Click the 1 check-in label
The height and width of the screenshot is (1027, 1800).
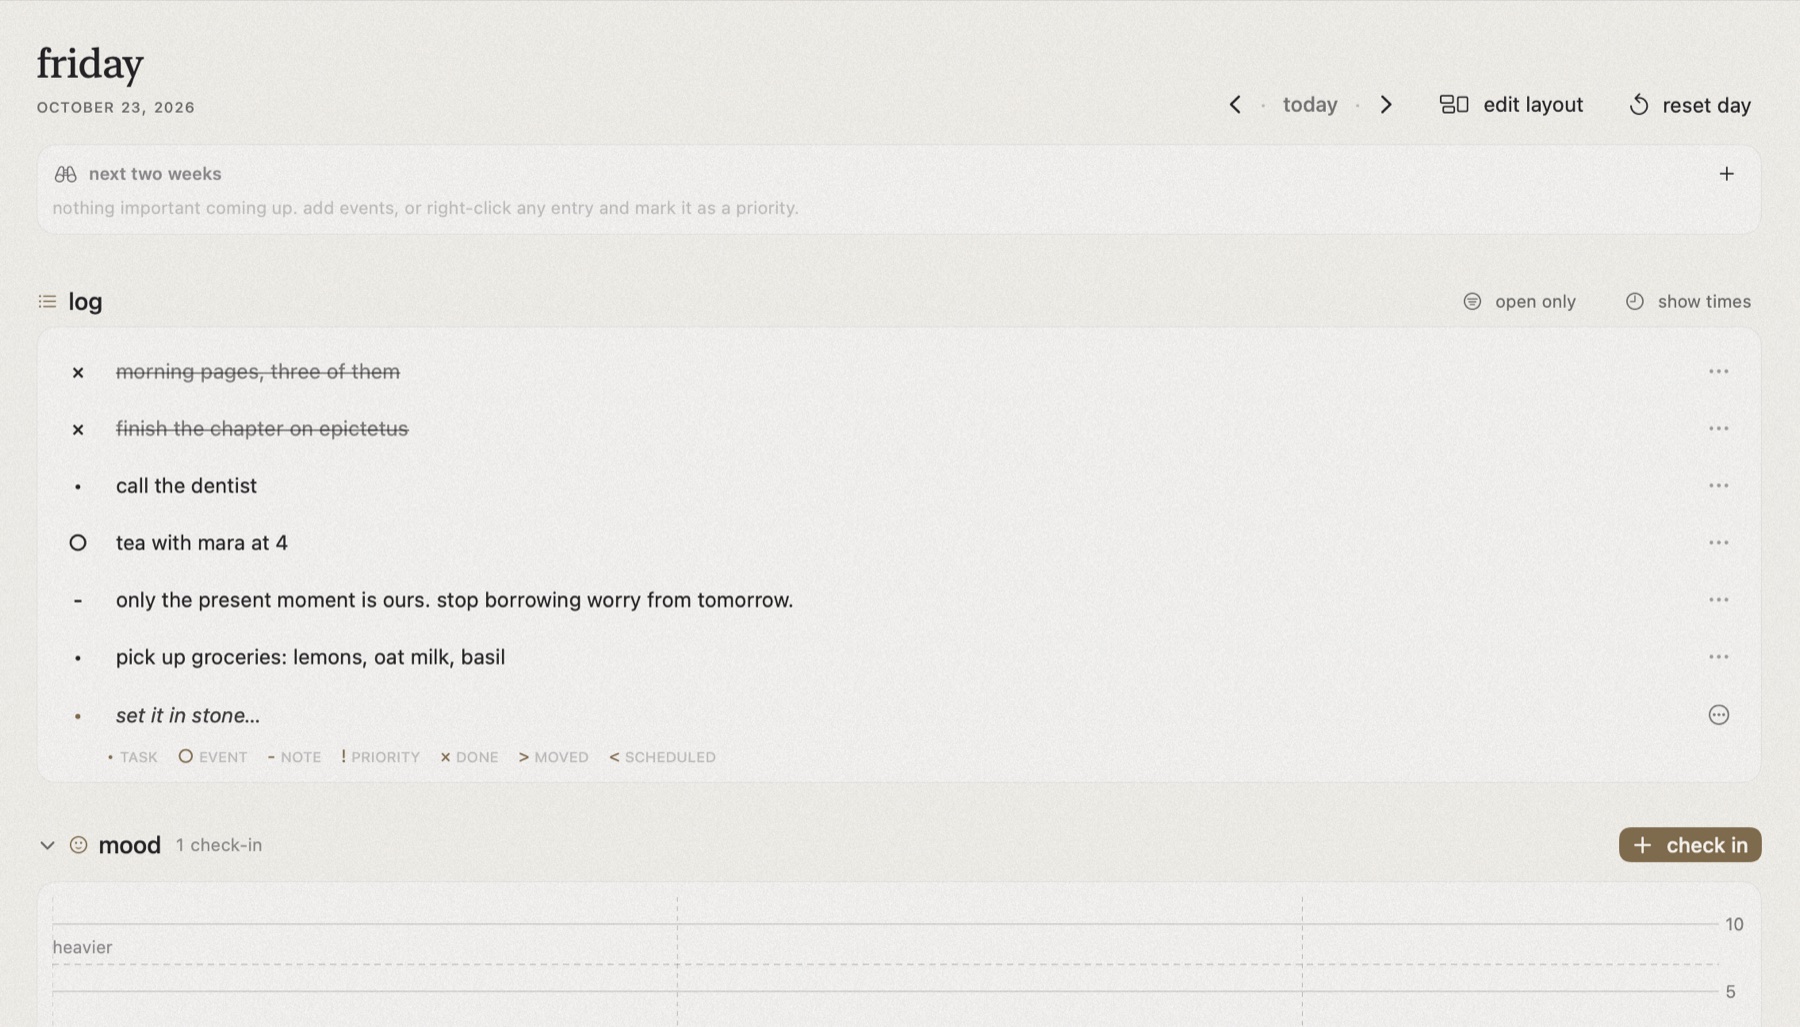tap(219, 845)
